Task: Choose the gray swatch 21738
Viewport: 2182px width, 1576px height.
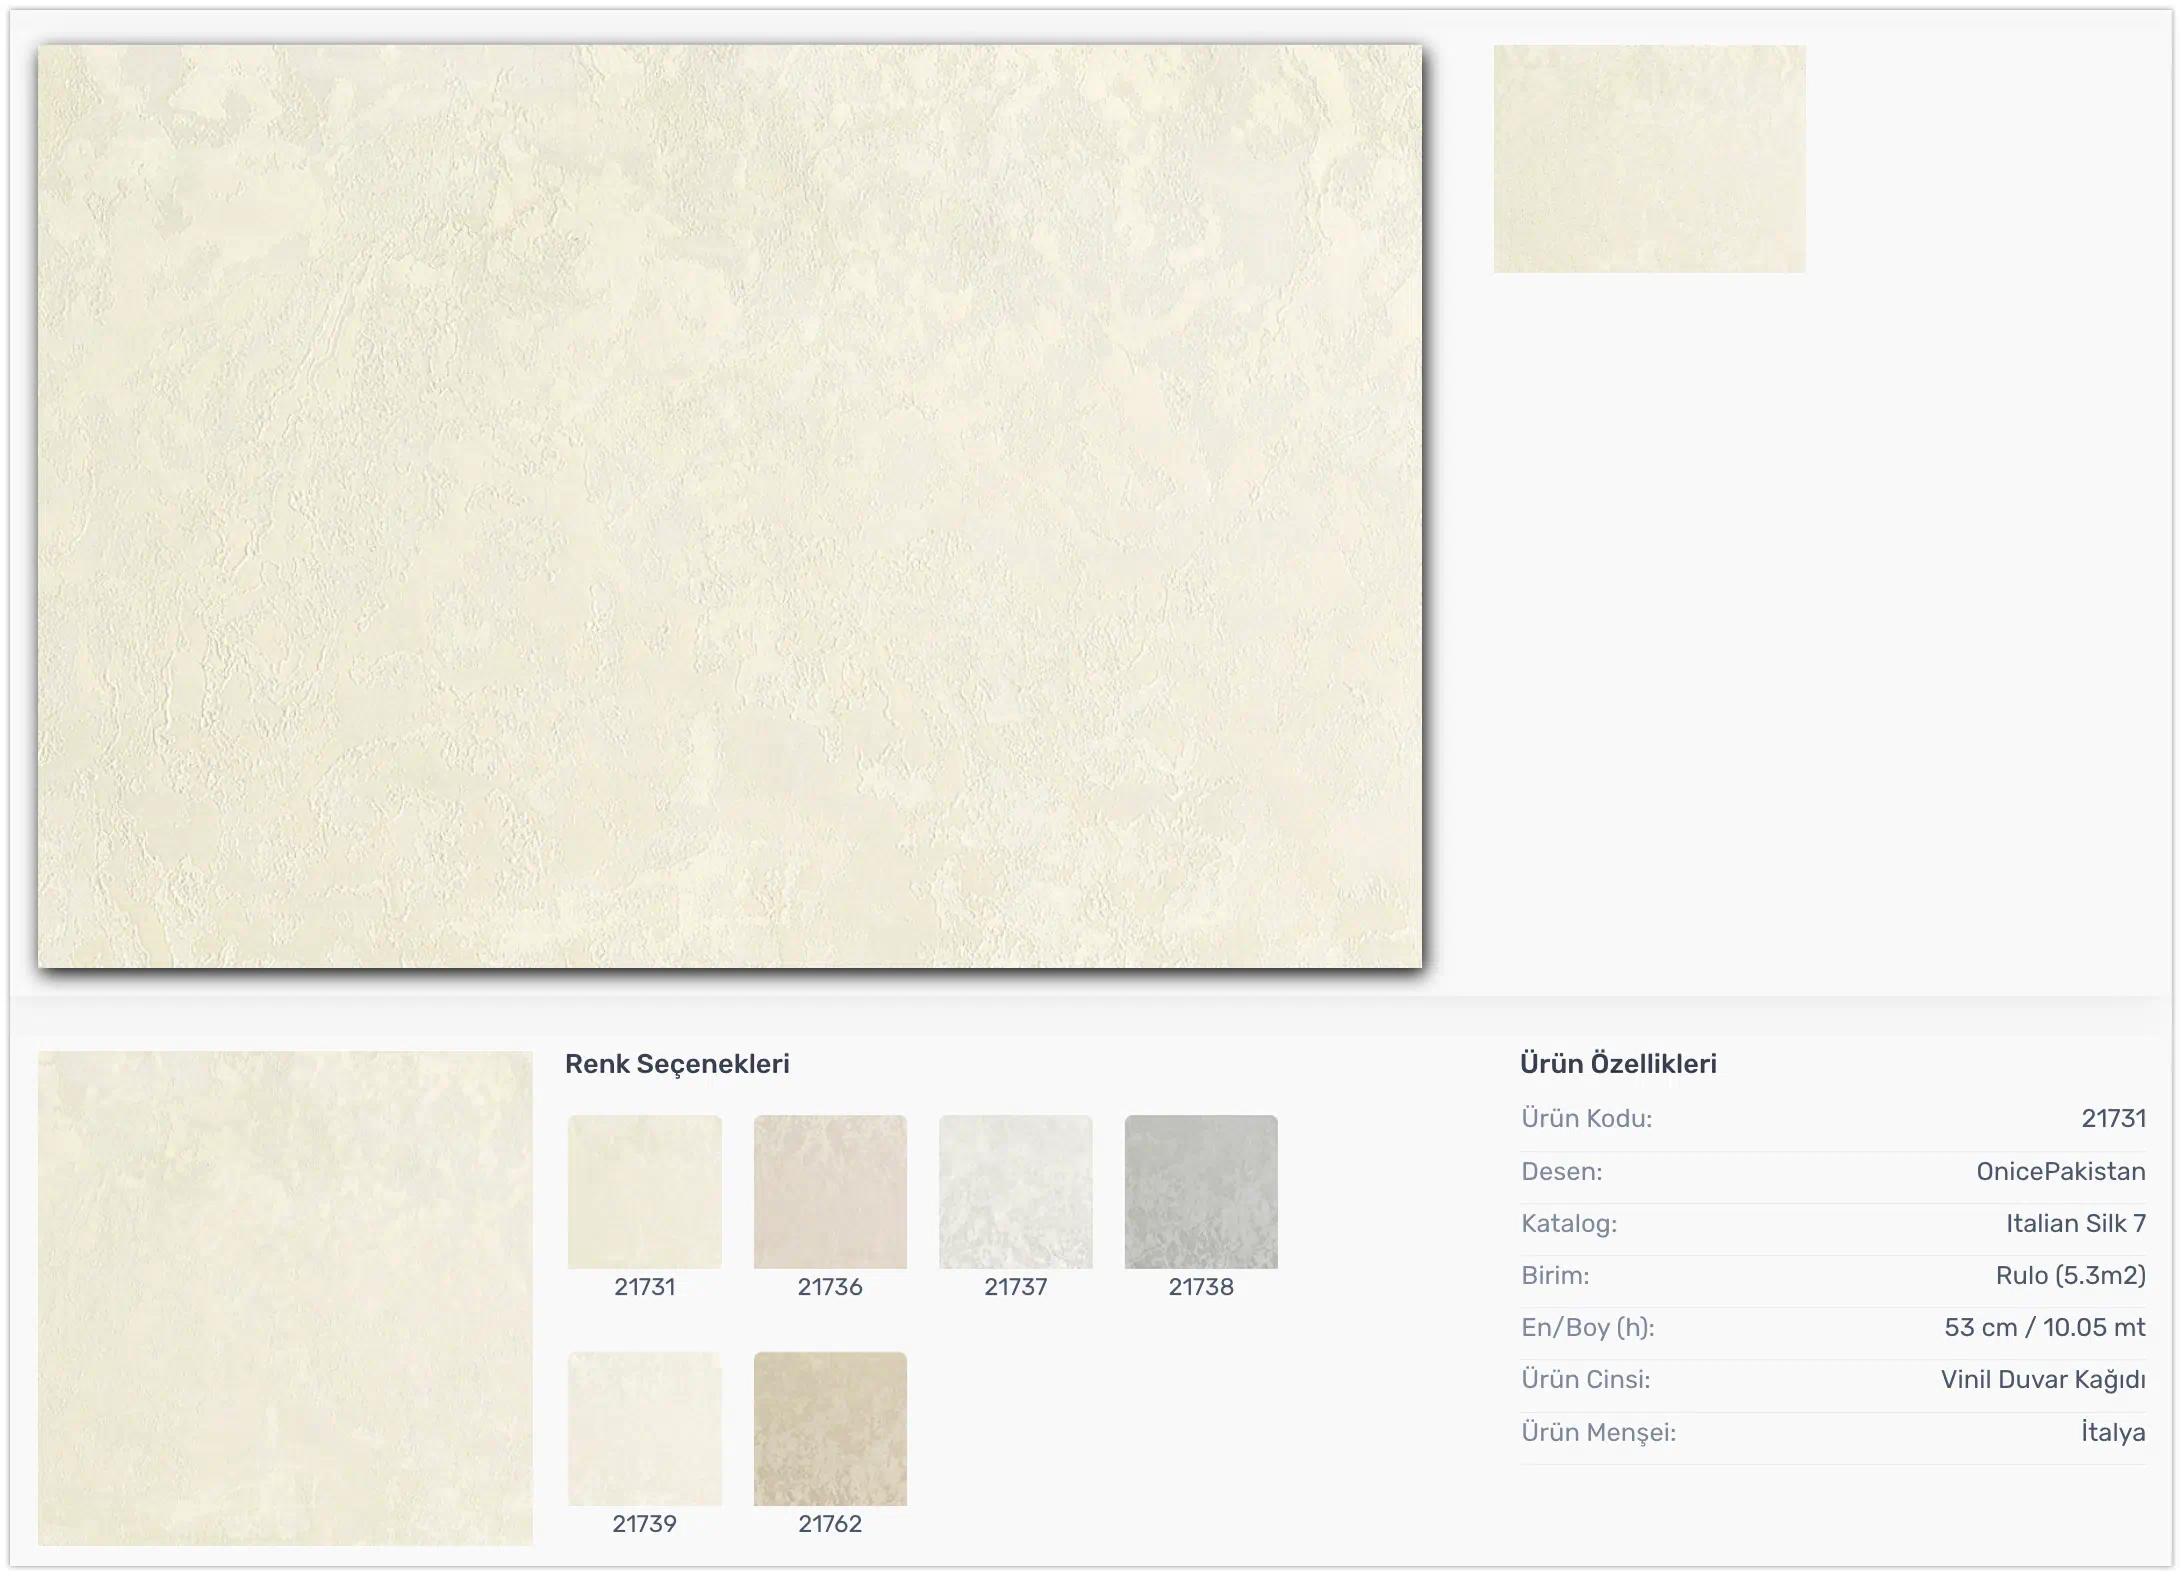Action: tap(1201, 1191)
